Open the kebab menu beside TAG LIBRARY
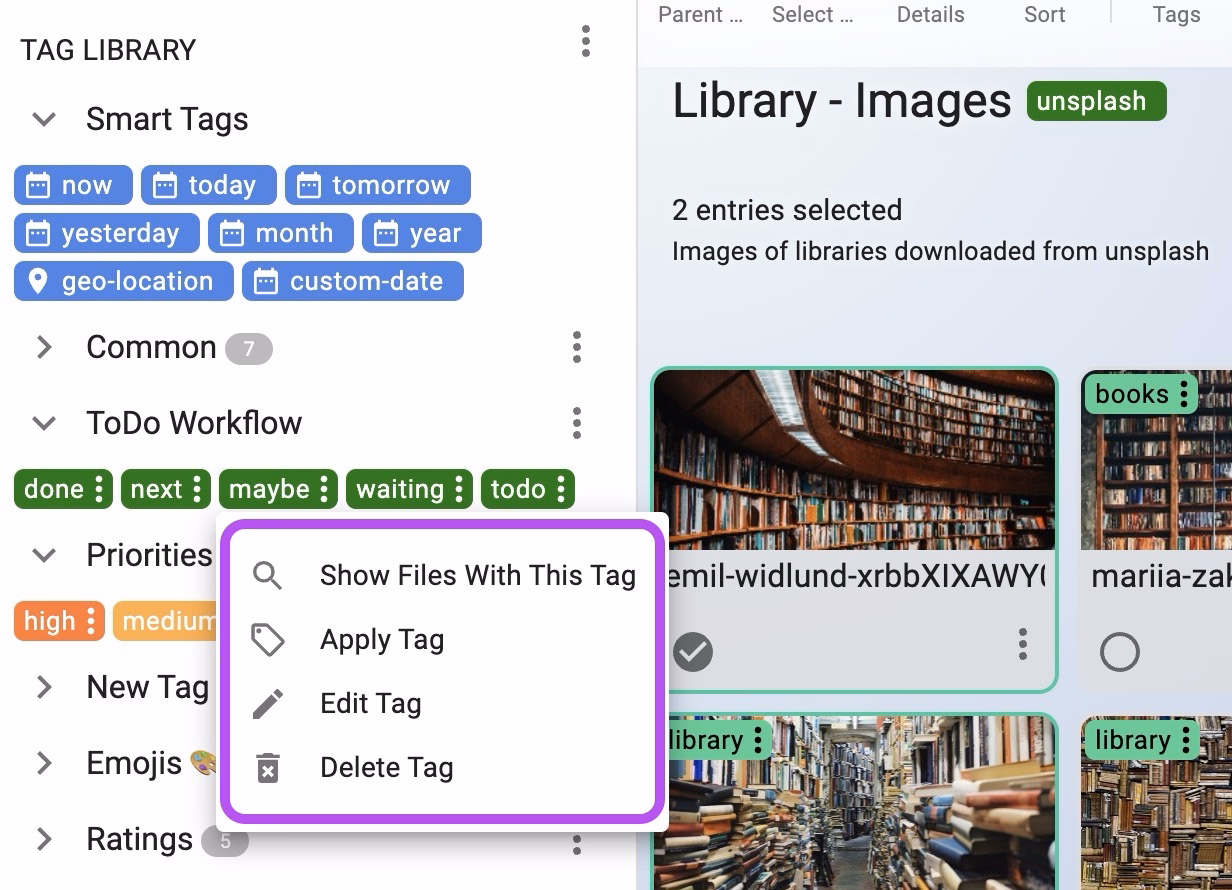 (585, 42)
